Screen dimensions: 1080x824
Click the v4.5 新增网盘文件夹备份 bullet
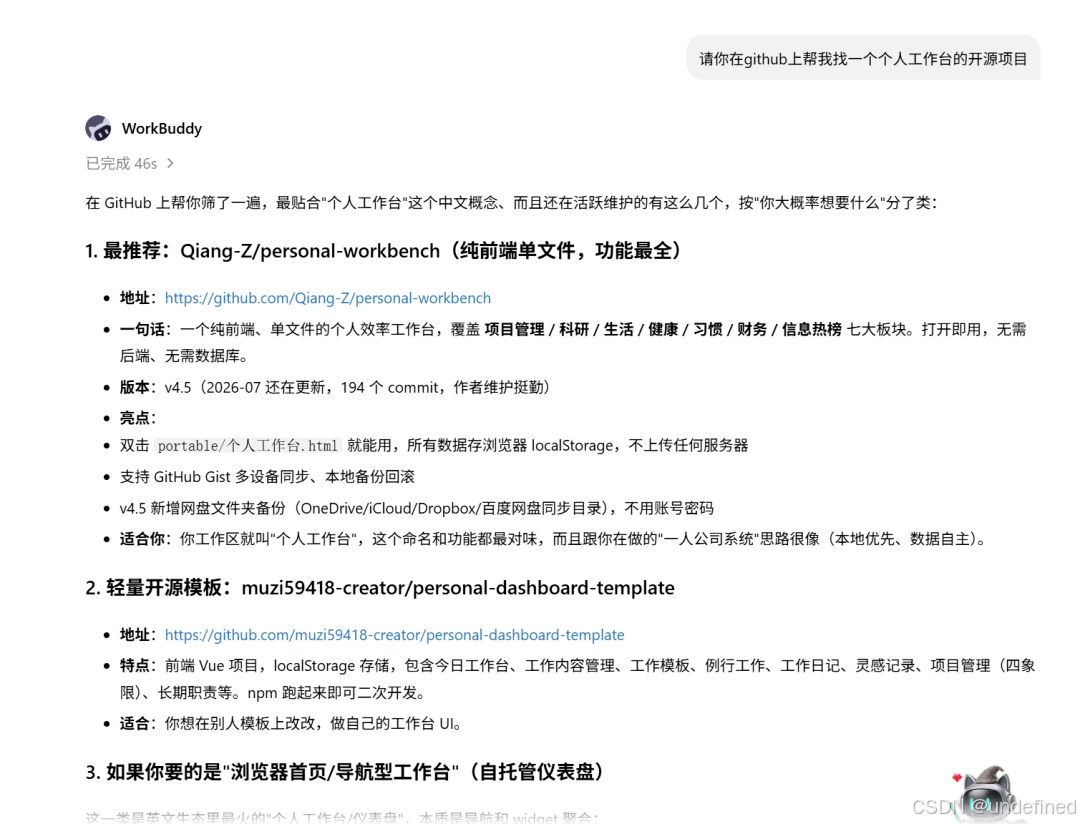click(417, 508)
